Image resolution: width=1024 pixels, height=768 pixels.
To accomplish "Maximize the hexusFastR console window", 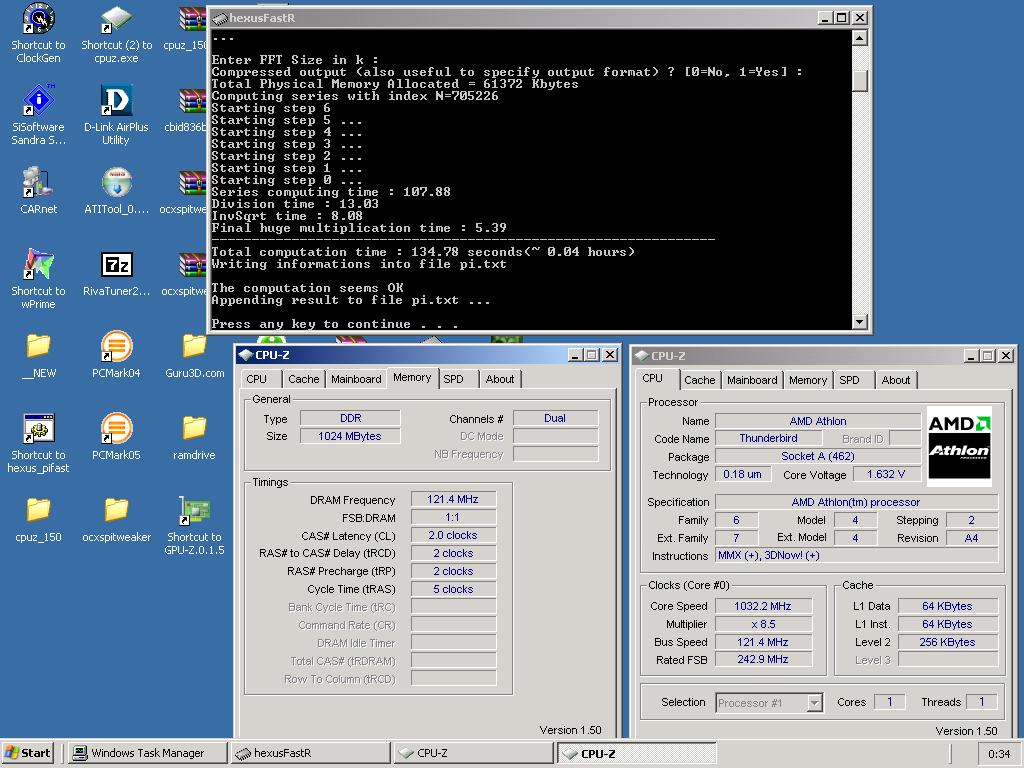I will point(842,18).
